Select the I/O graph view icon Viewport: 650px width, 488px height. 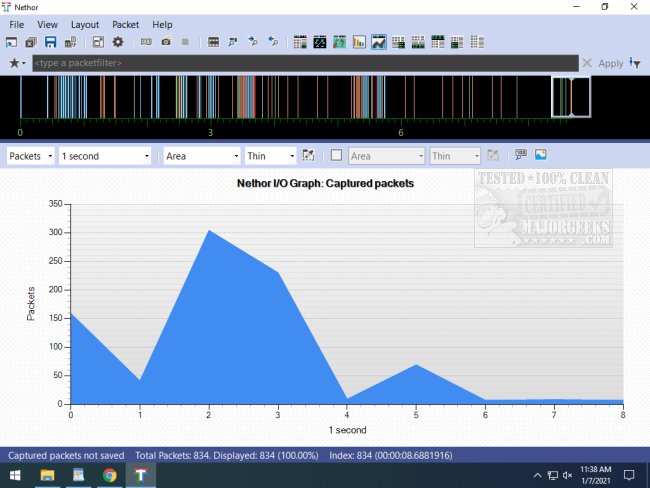coord(379,42)
